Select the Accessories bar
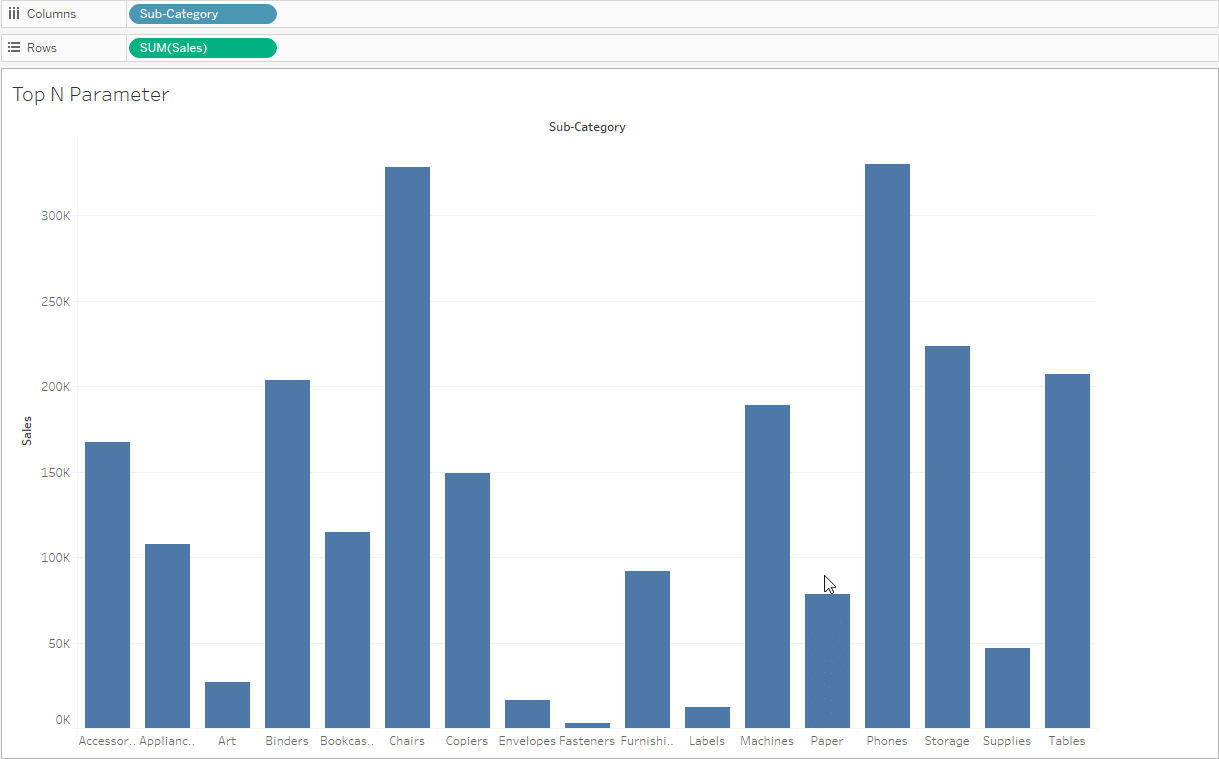Image resolution: width=1219 pixels, height=759 pixels. (107, 584)
